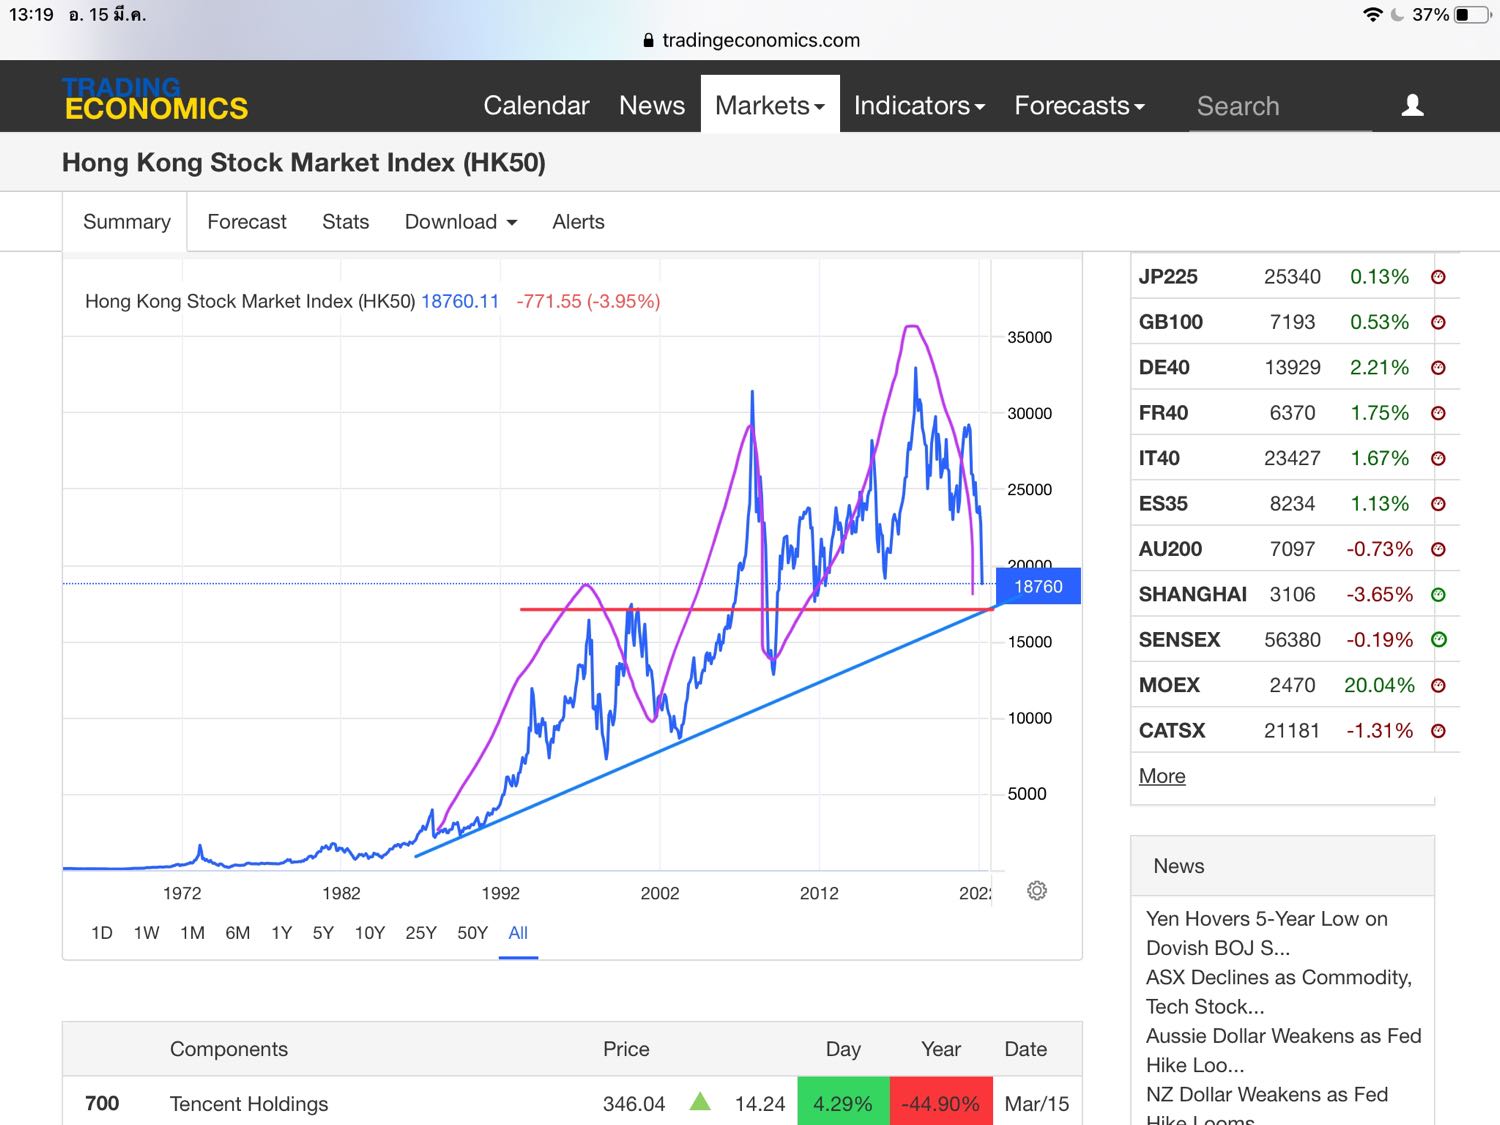Open chart settings gear icon
This screenshot has width=1500, height=1125.
pyautogui.click(x=1037, y=890)
